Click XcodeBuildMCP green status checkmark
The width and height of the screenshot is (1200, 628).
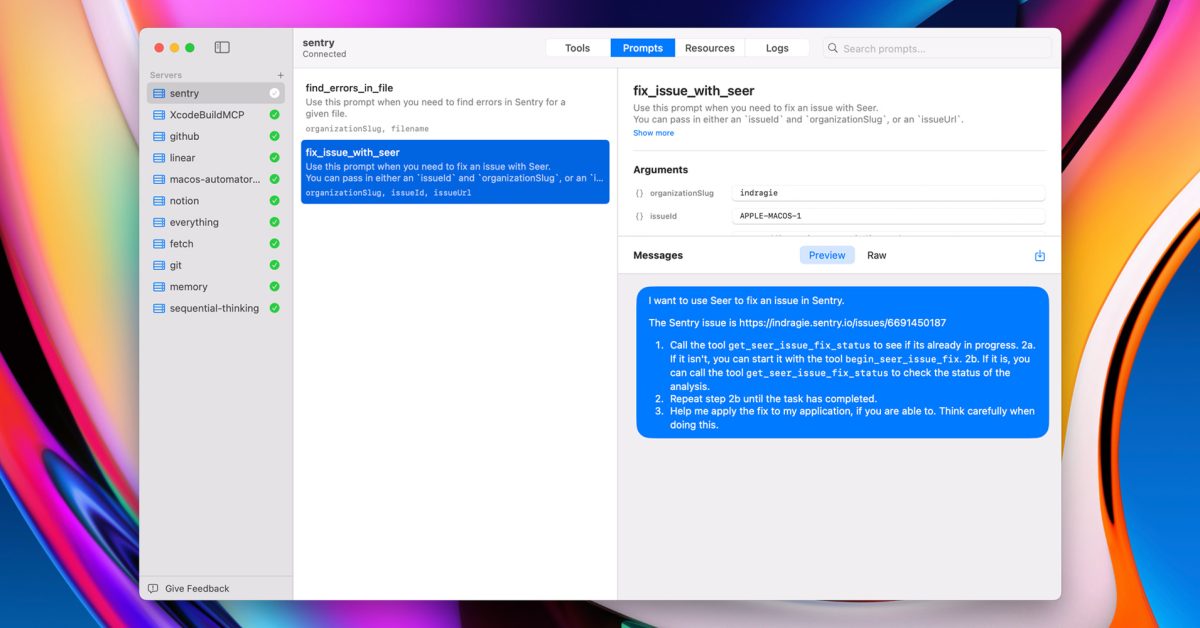(x=274, y=115)
